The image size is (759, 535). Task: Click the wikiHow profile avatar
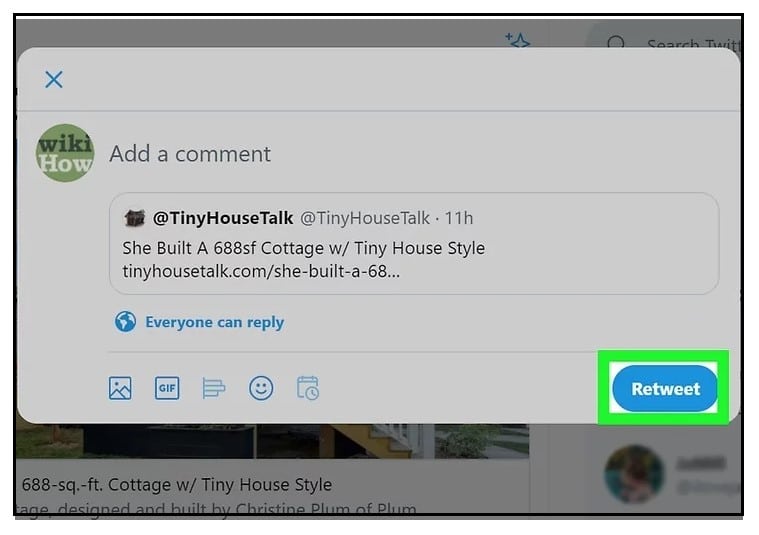point(65,153)
